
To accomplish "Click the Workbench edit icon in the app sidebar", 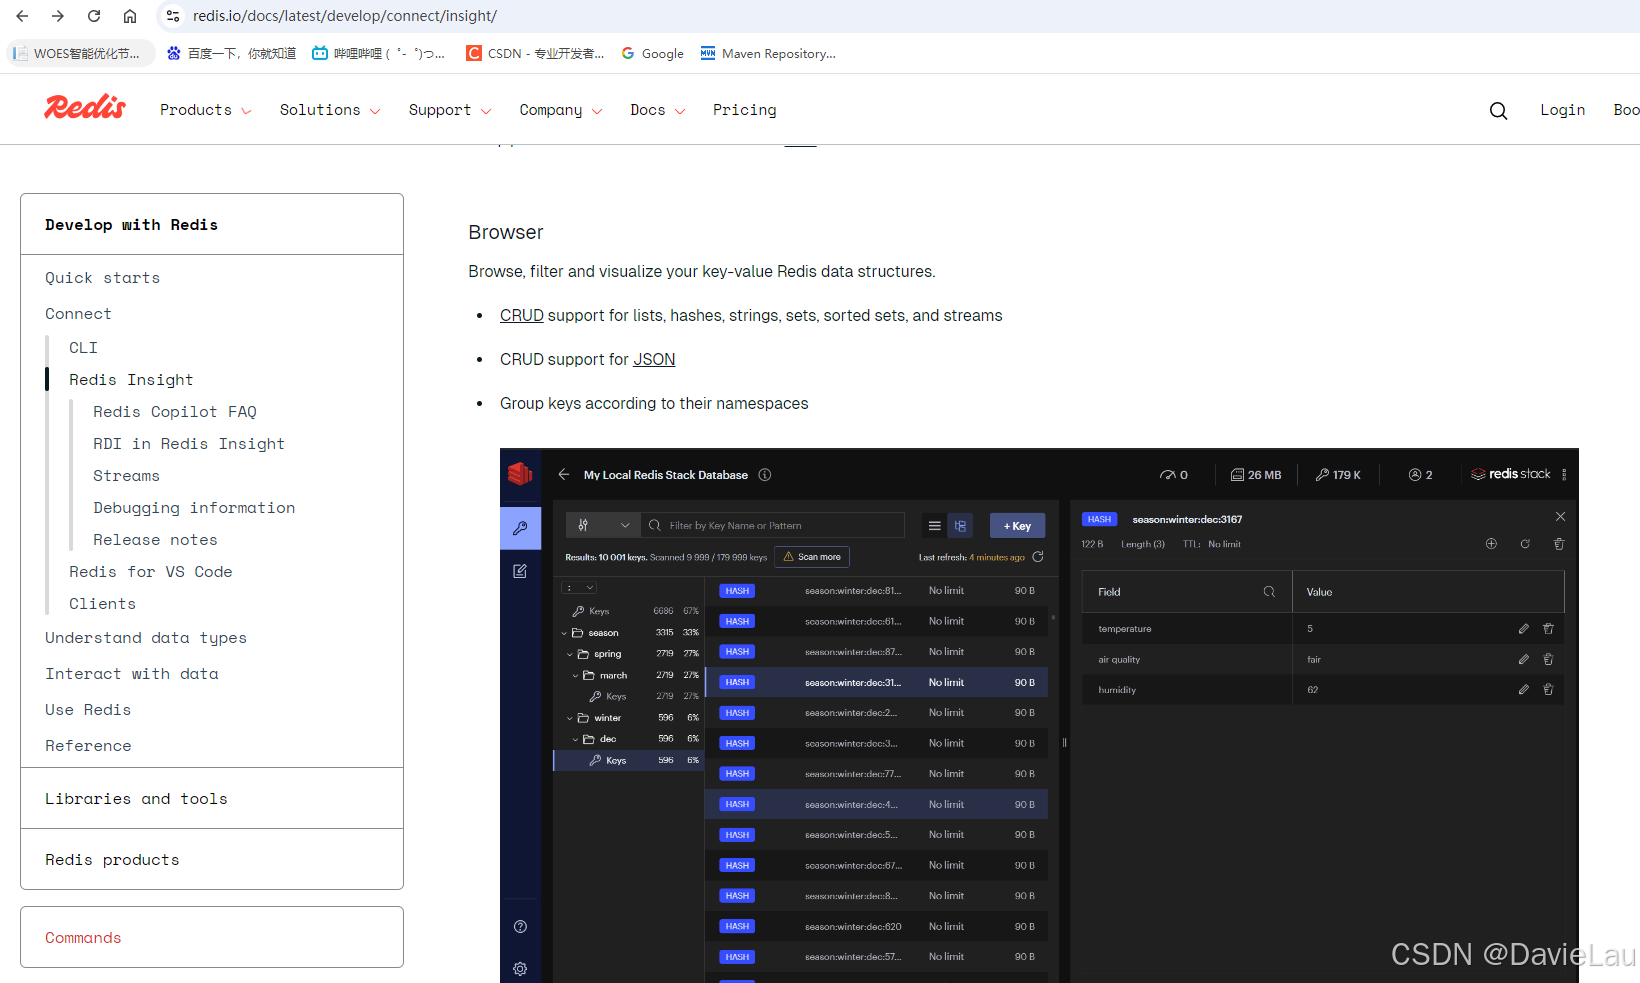I will [520, 571].
